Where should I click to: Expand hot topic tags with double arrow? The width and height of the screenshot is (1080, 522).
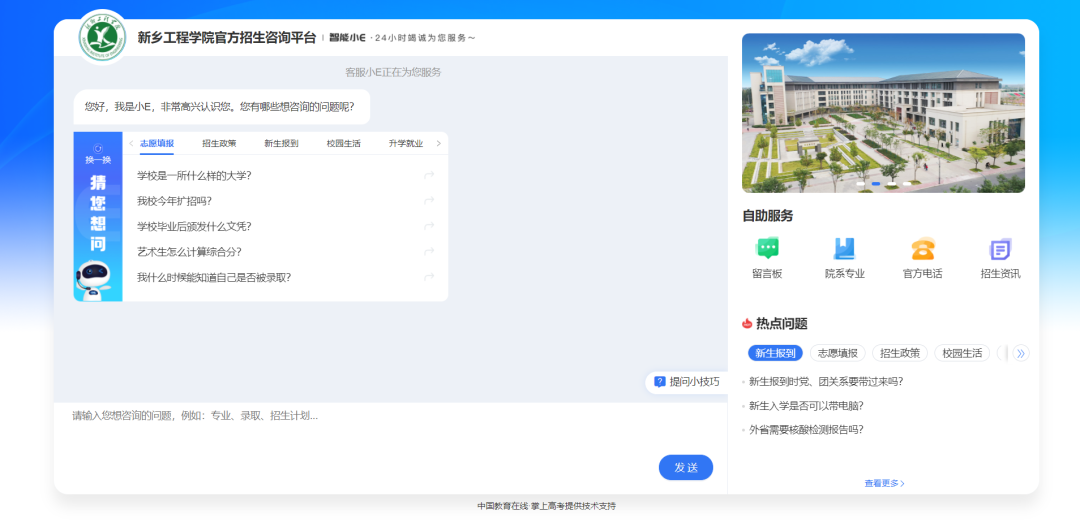point(1020,353)
